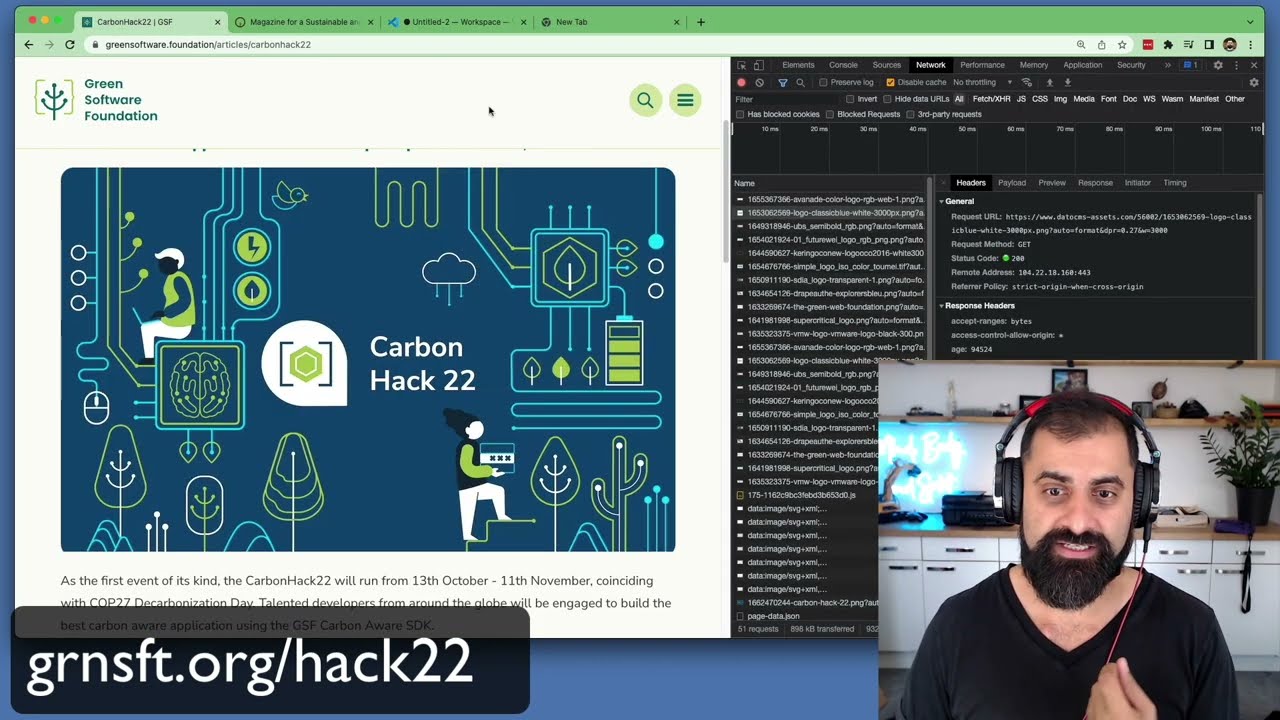
Task: Uncheck the Disable cache checkbox
Action: [890, 82]
